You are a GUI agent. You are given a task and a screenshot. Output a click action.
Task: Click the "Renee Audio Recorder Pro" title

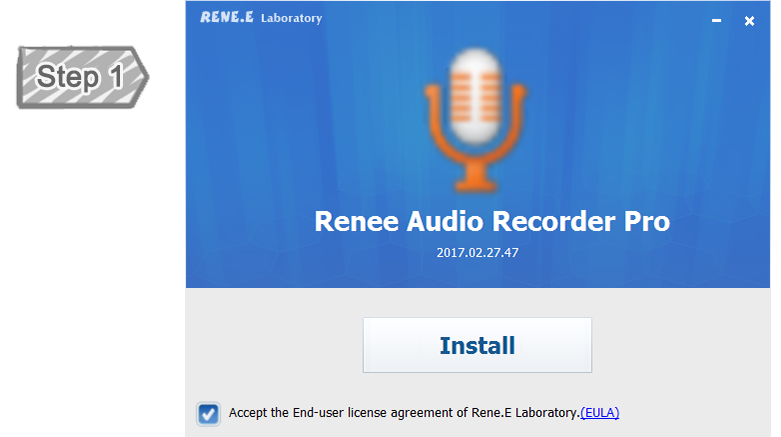coord(491,221)
